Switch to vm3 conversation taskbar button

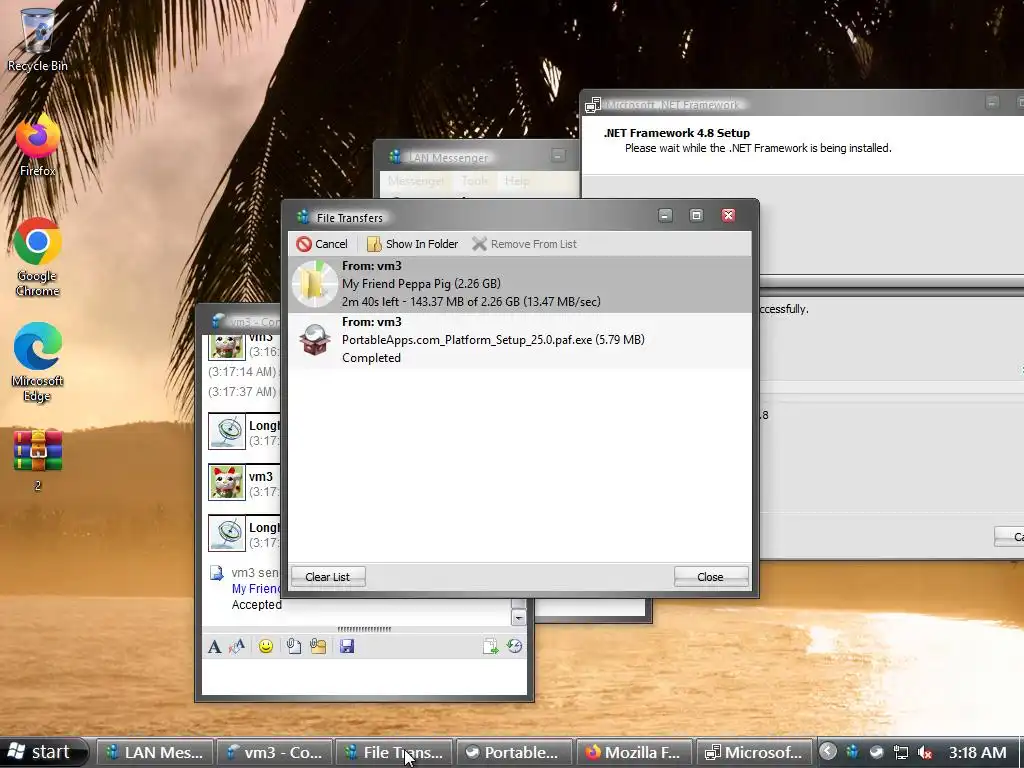pyautogui.click(x=274, y=752)
